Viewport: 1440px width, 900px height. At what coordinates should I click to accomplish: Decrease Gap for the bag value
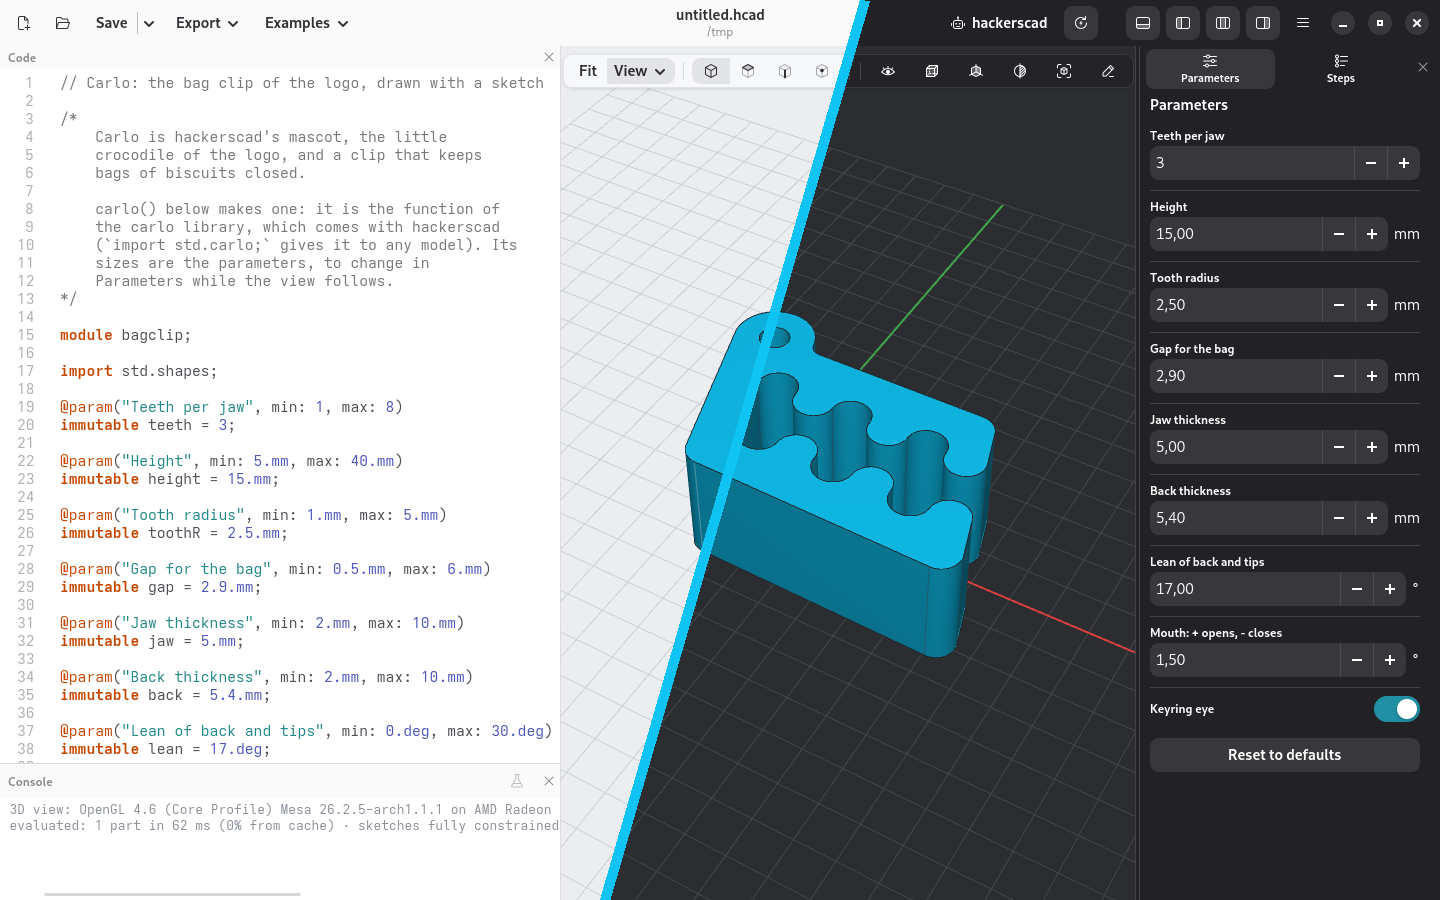pos(1339,376)
